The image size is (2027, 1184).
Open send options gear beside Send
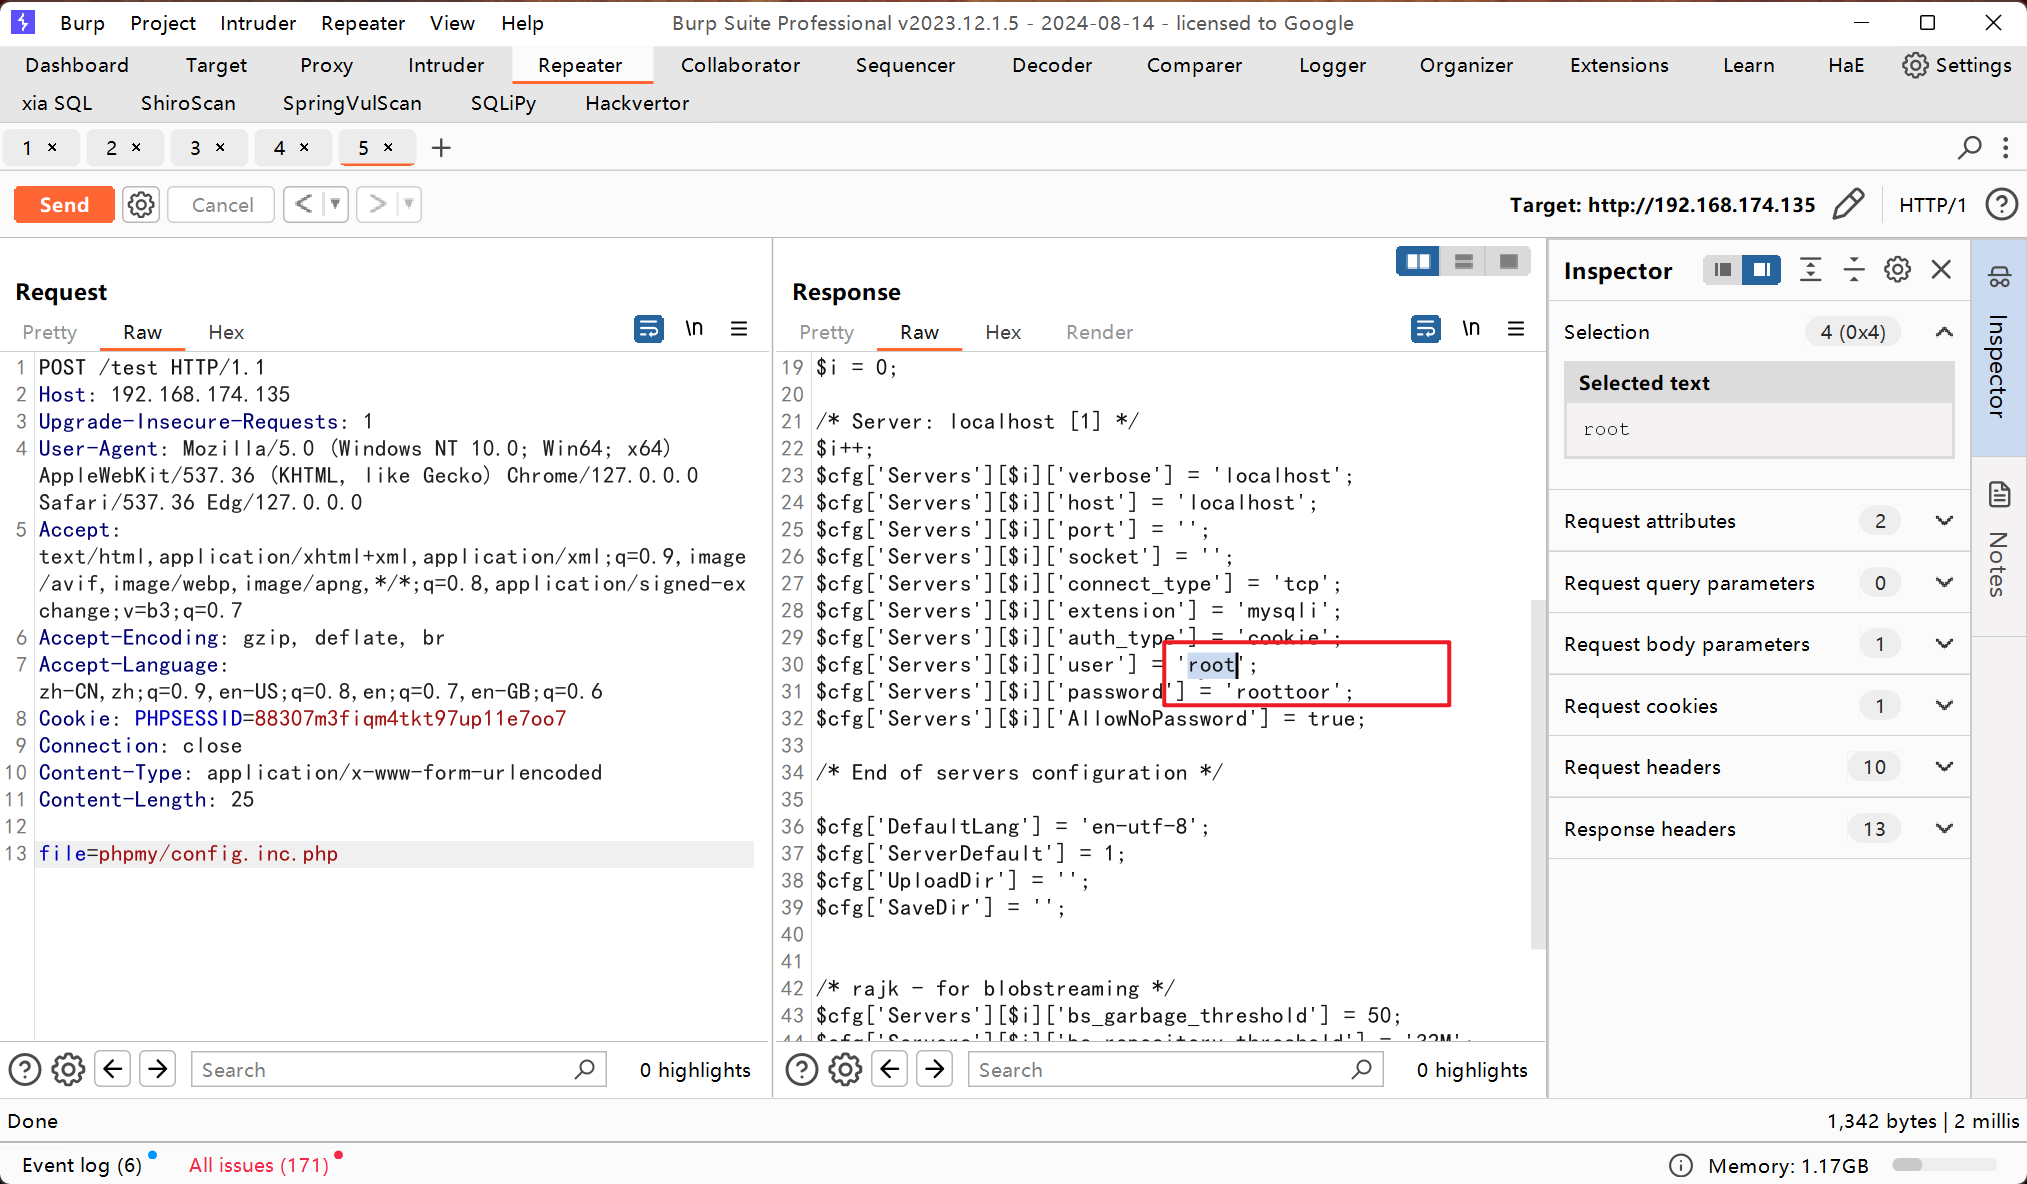[141, 205]
